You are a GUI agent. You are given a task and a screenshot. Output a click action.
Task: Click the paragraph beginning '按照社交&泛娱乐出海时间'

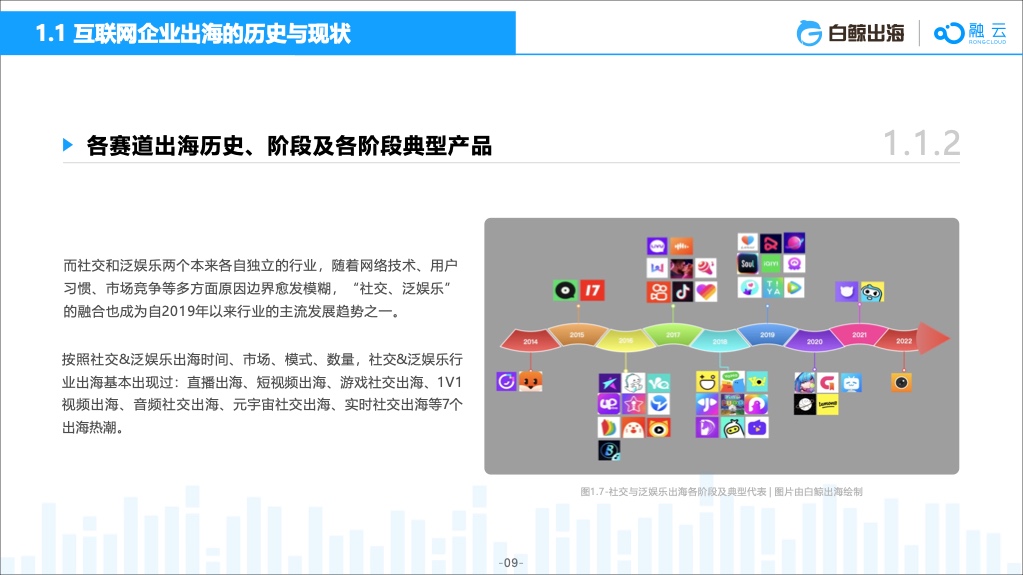262,394
